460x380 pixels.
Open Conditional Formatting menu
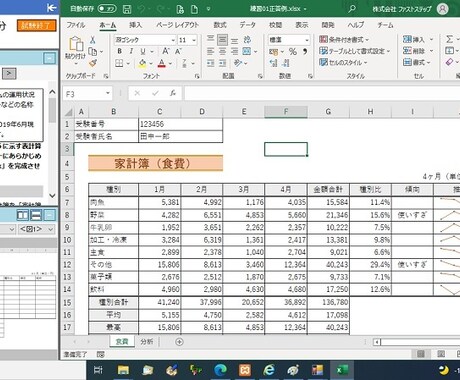[344, 40]
